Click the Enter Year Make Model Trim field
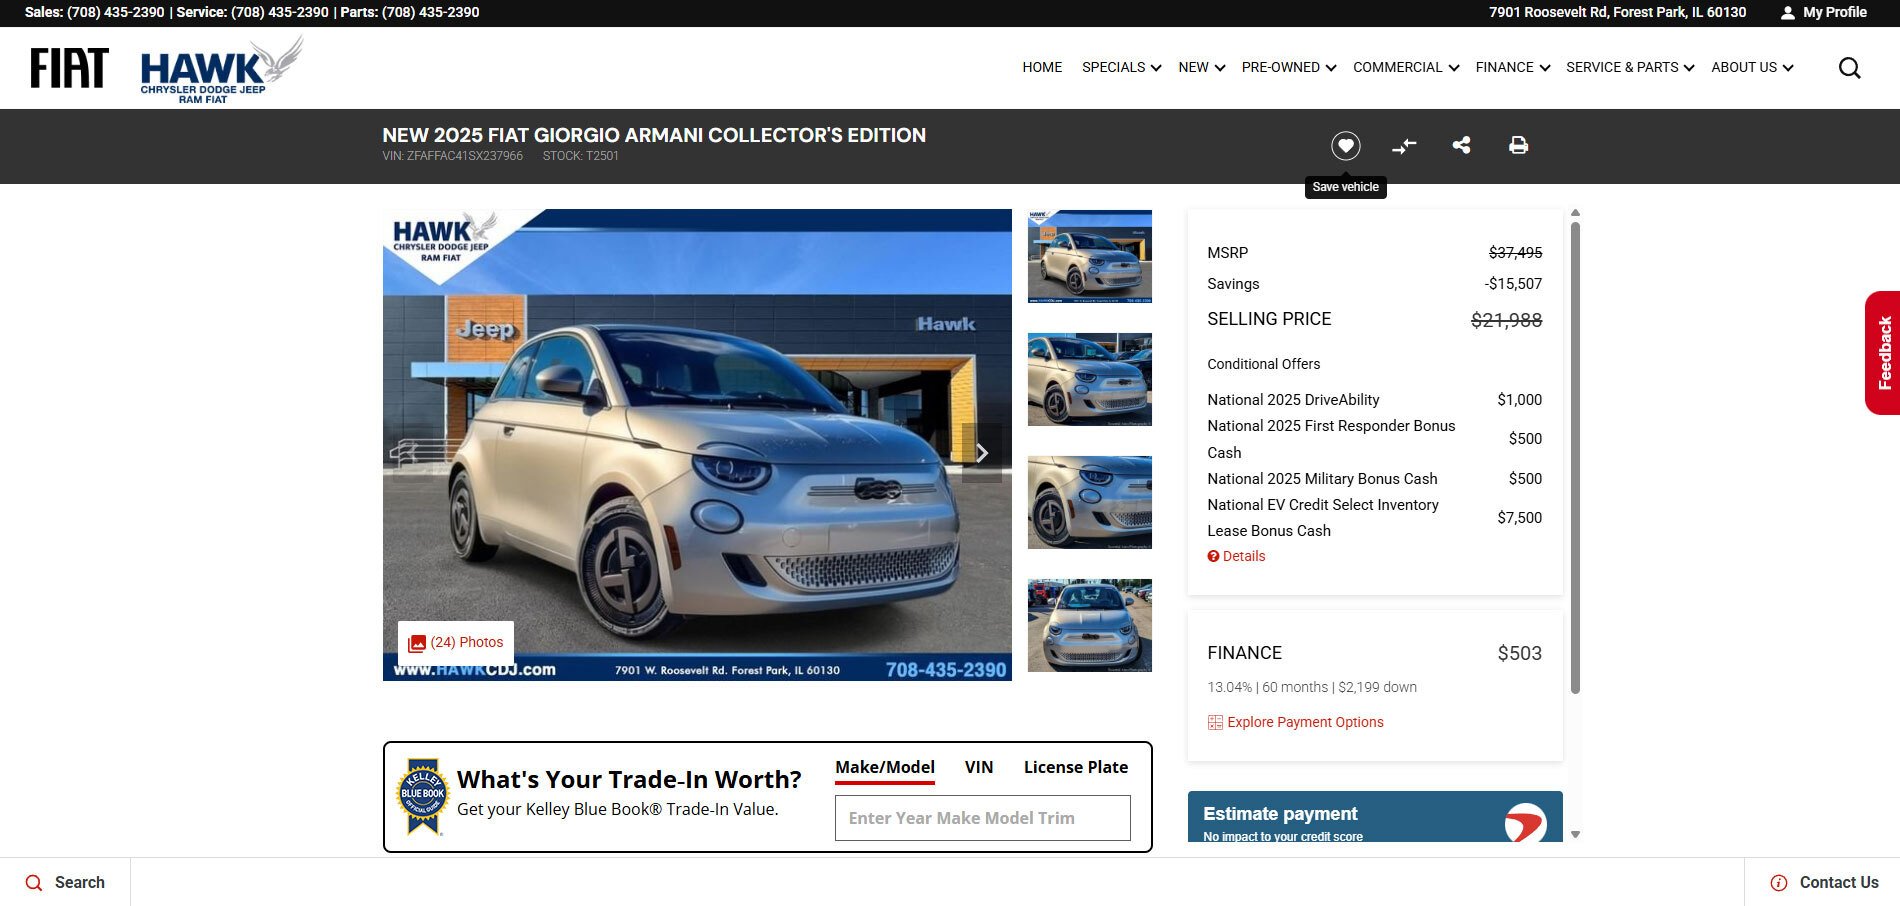Screen dimensions: 1900x906 tap(982, 818)
